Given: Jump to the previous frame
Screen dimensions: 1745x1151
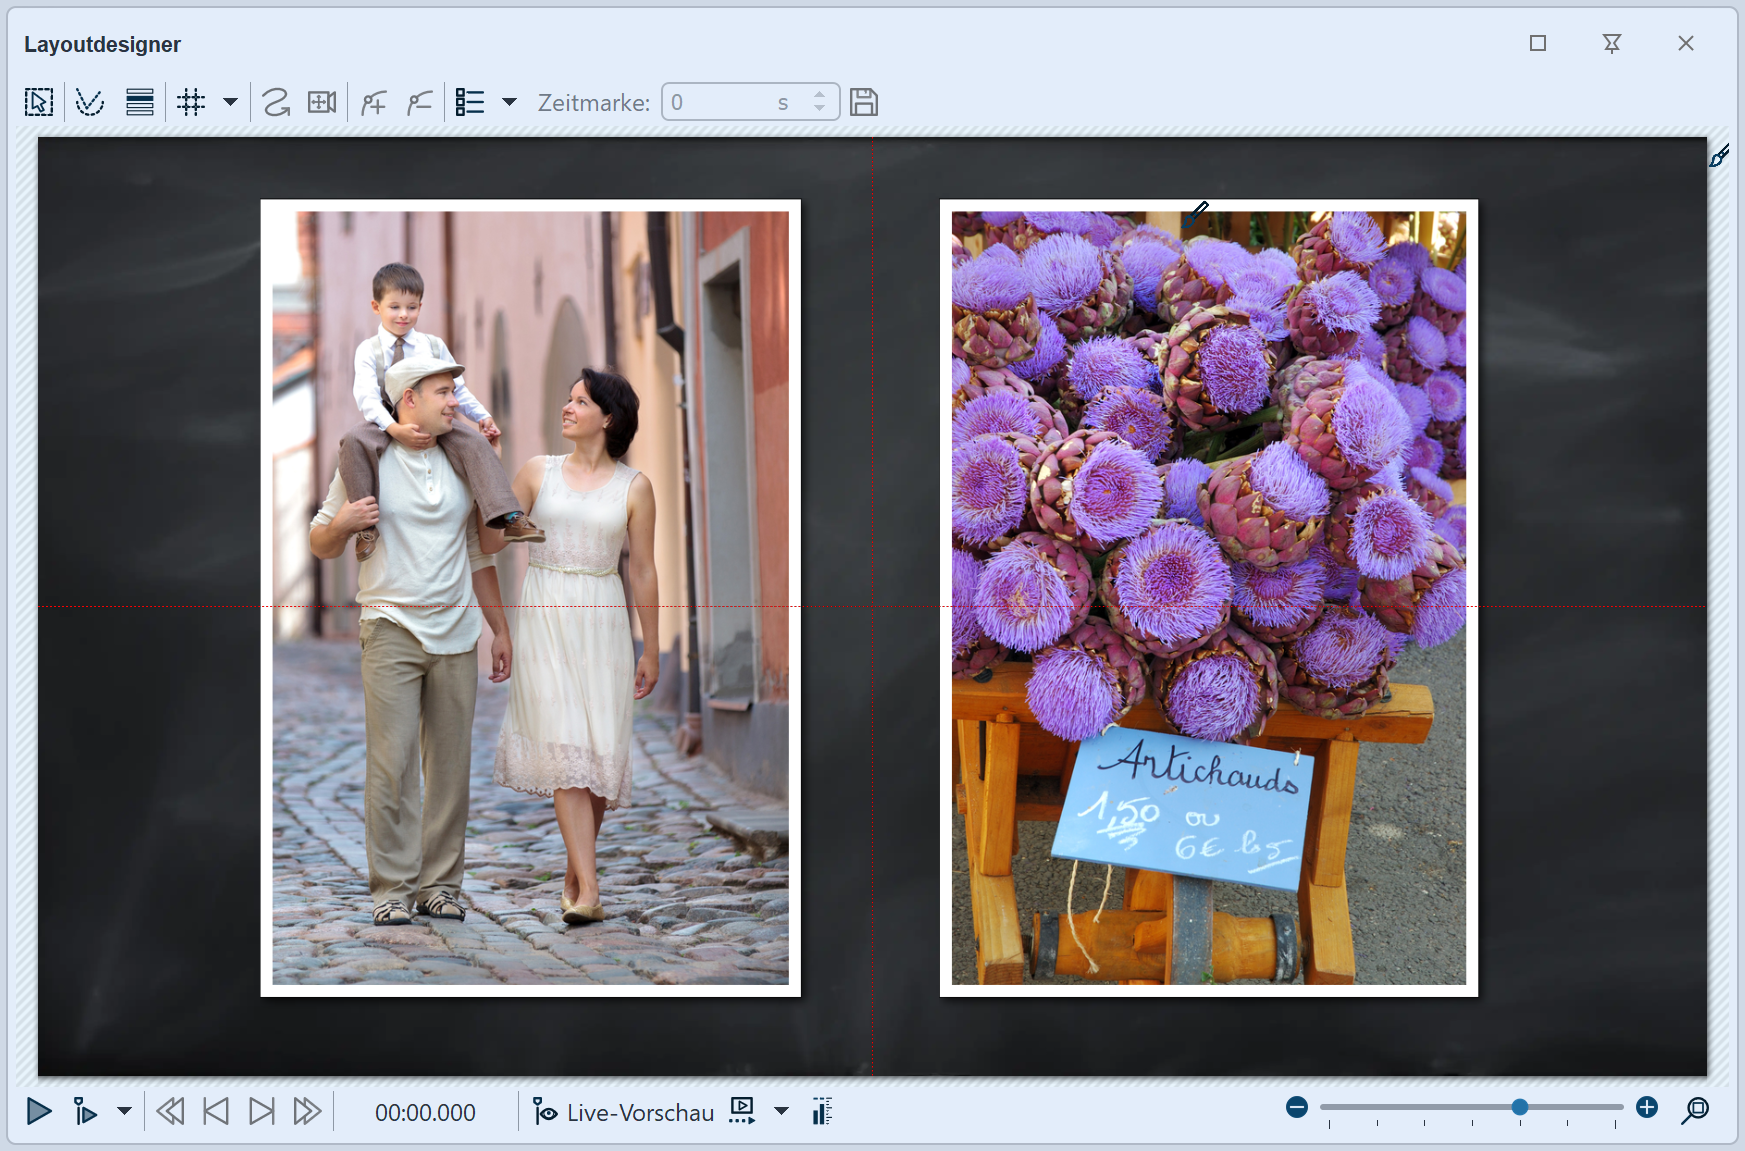Looking at the screenshot, I should coord(216,1111).
